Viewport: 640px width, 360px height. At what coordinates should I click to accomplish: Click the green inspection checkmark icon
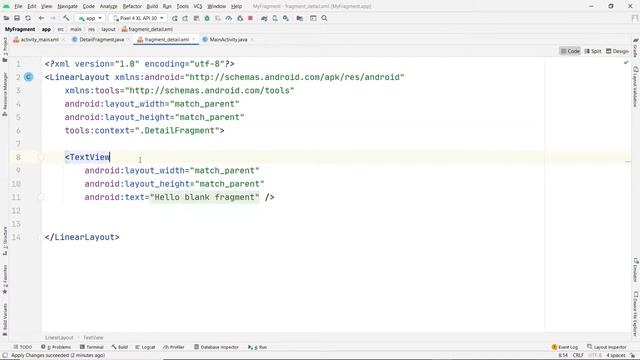626,62
